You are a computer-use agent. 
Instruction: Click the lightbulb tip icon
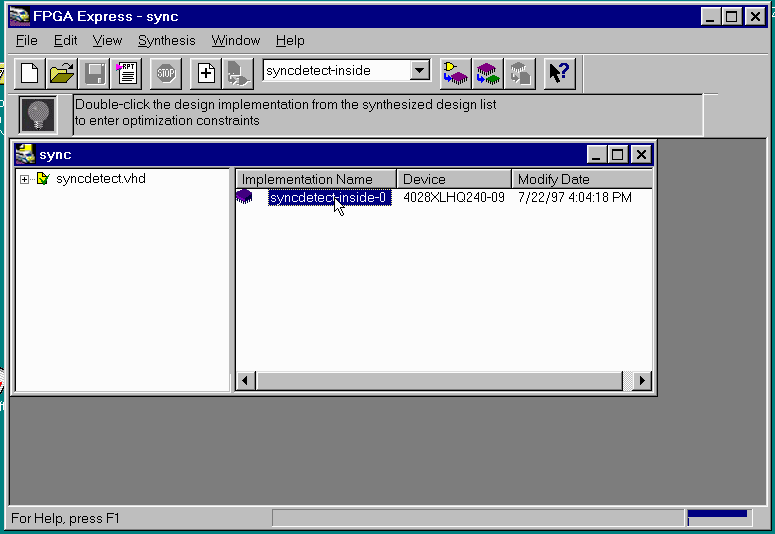(38, 113)
